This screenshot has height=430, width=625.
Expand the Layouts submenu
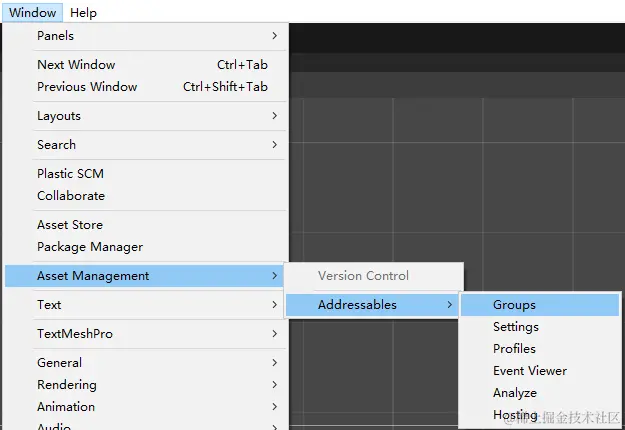59,116
